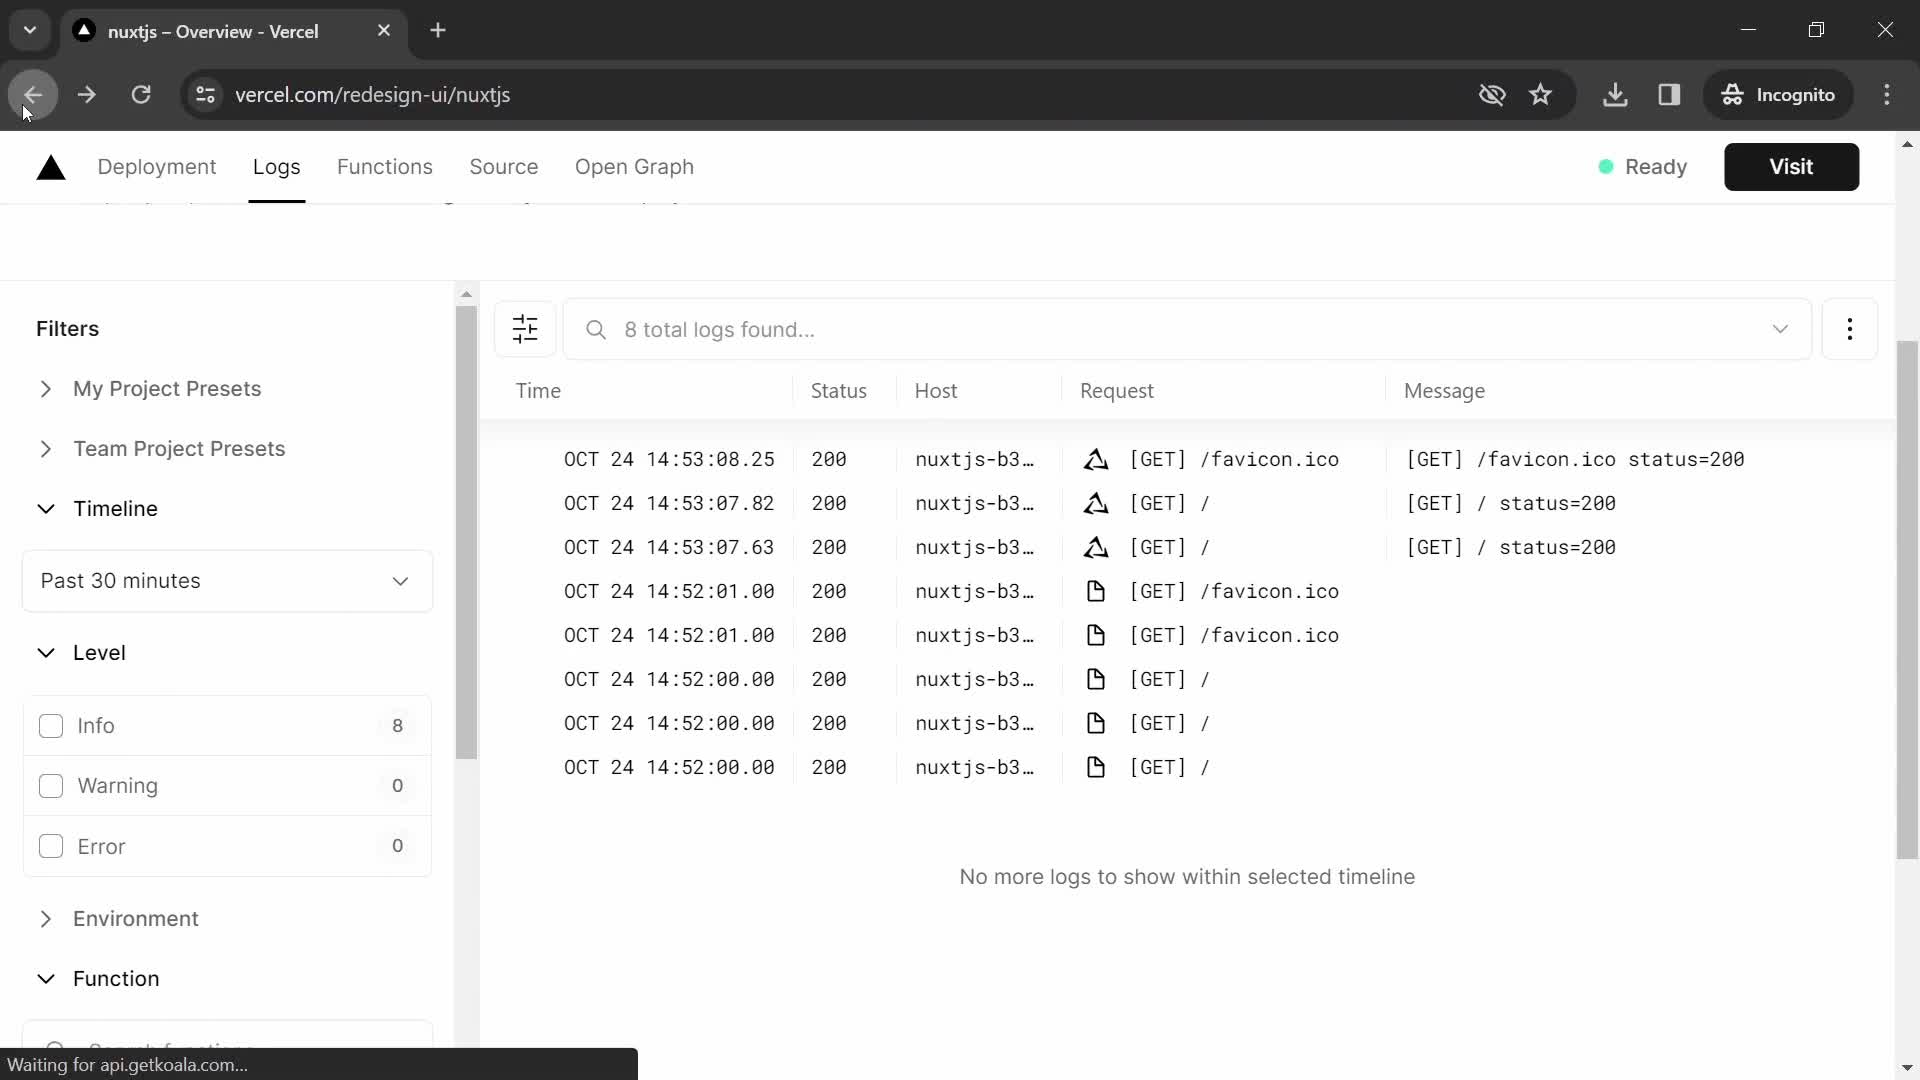
Task: Enable the Error level checkbox filter
Action: point(50,845)
